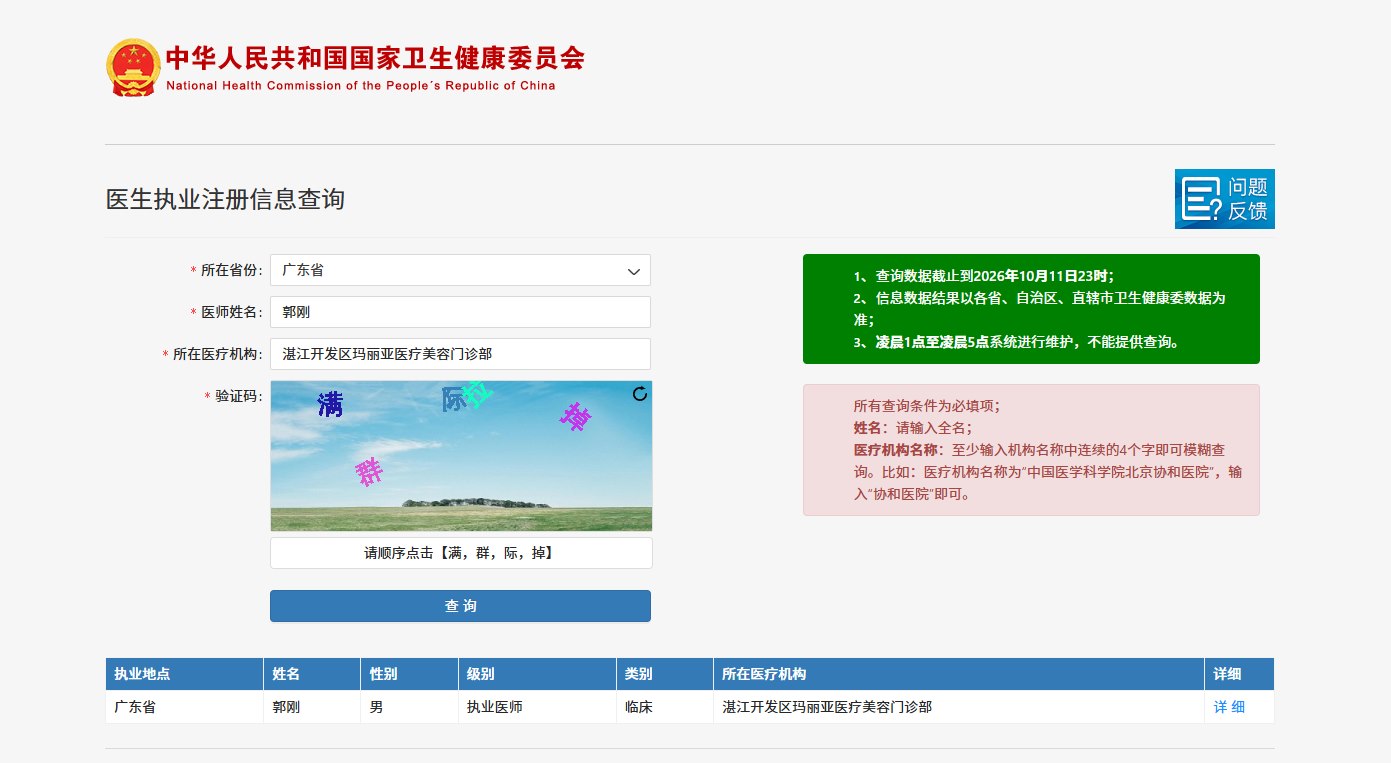The image size is (1391, 763).
Task: Click the 执业医师 level cell
Action: point(537,707)
